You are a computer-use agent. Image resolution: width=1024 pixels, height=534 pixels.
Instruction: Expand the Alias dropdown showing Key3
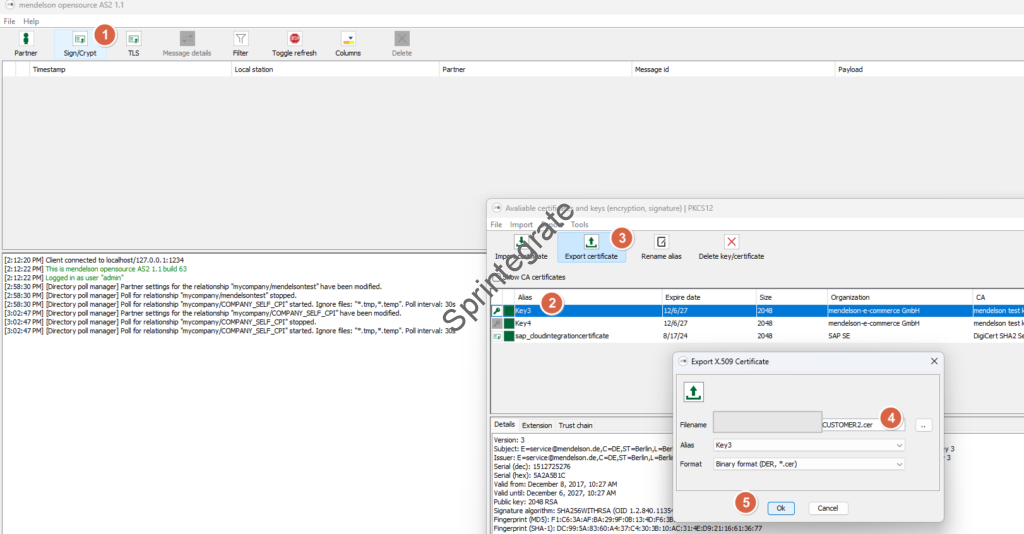coord(809,445)
